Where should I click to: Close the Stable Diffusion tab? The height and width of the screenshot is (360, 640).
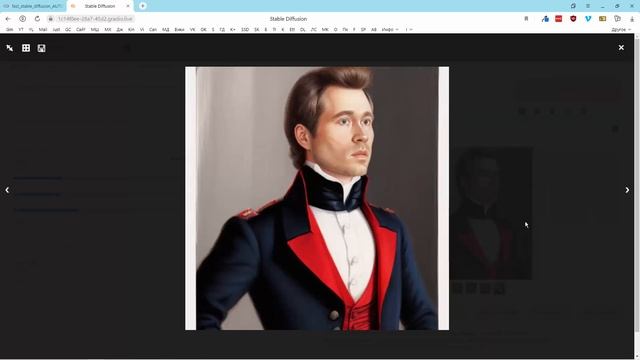[x=128, y=6]
